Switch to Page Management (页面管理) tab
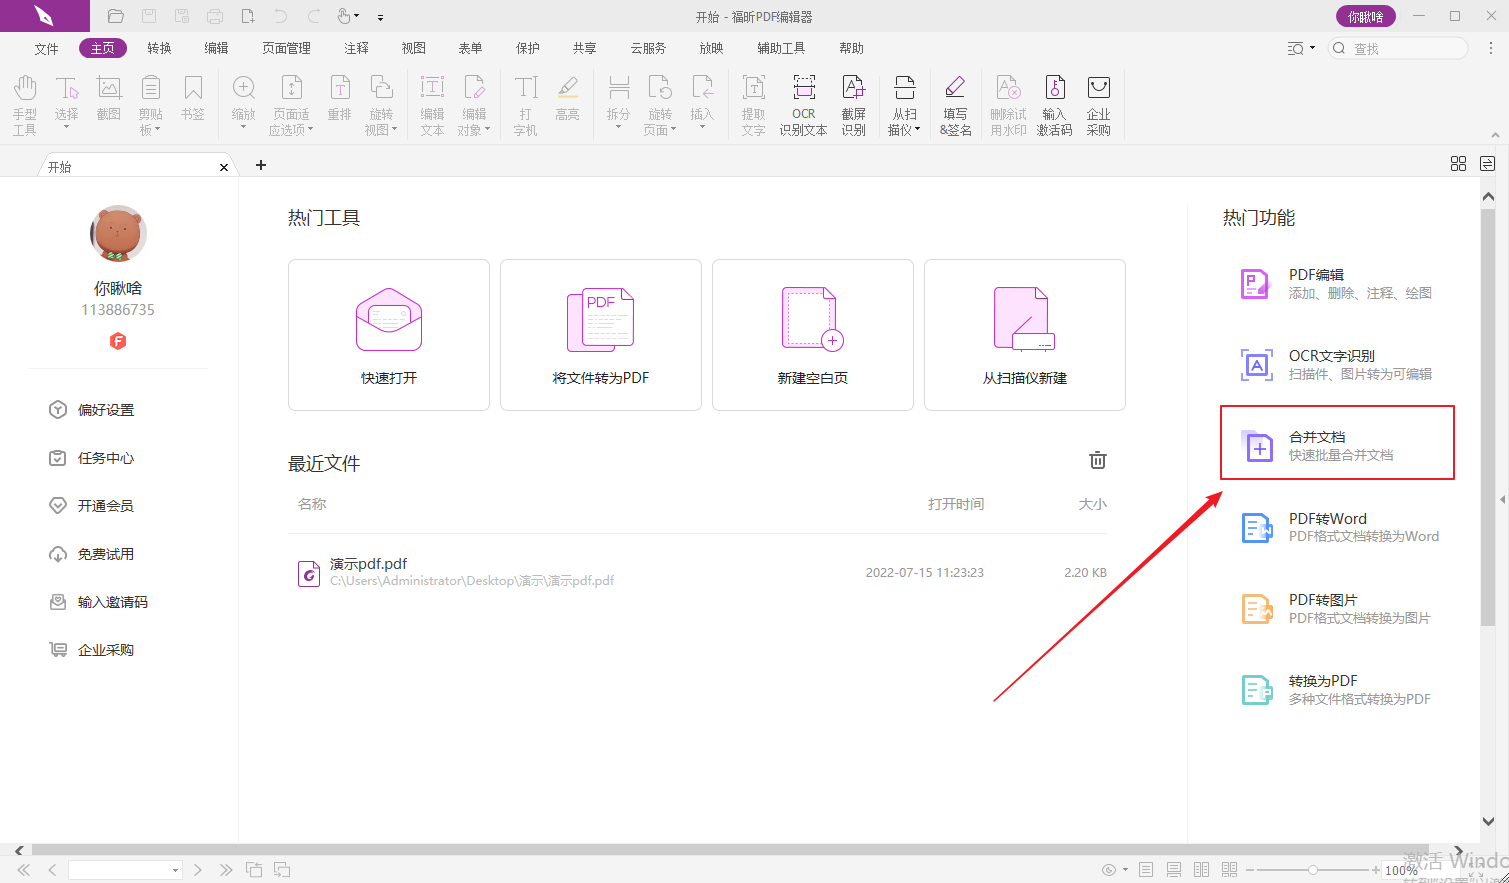 point(286,48)
